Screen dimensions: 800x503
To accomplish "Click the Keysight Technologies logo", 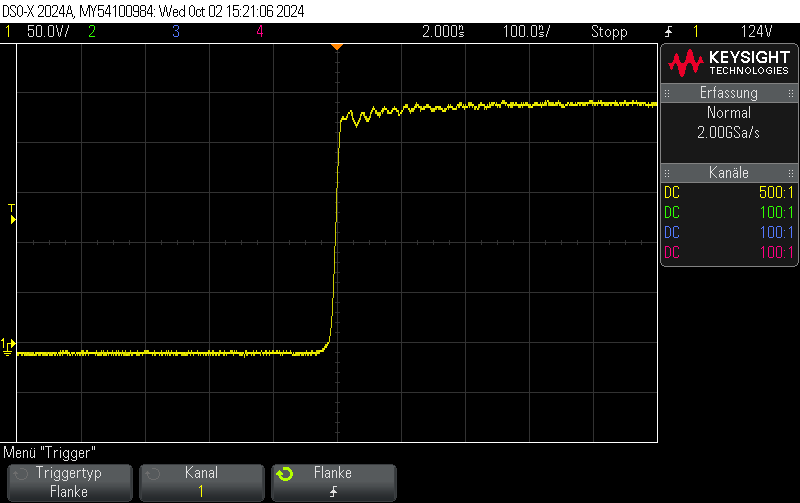I will click(x=729, y=63).
